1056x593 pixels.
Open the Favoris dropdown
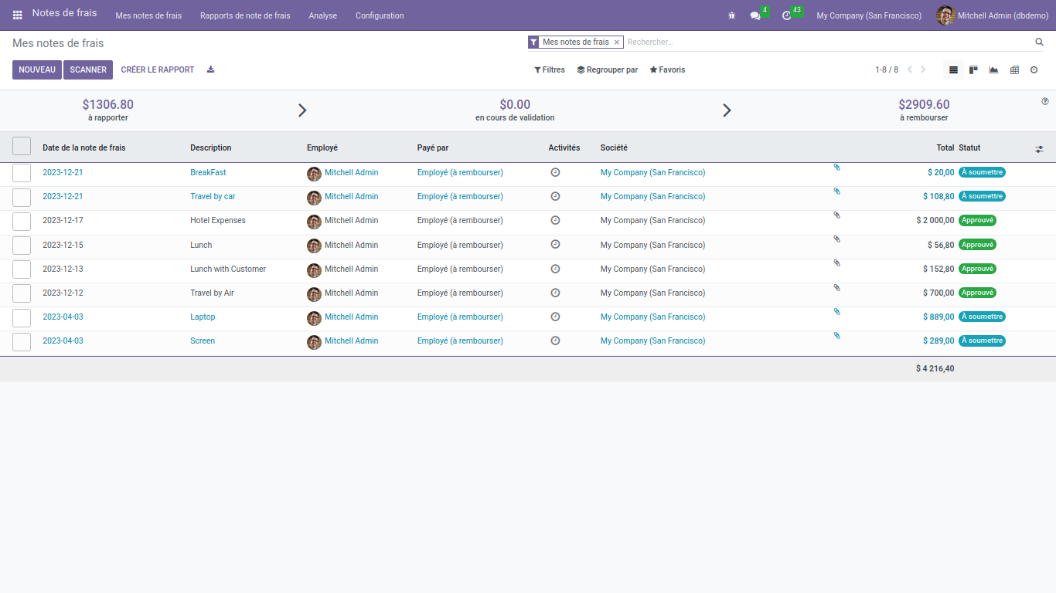point(667,70)
